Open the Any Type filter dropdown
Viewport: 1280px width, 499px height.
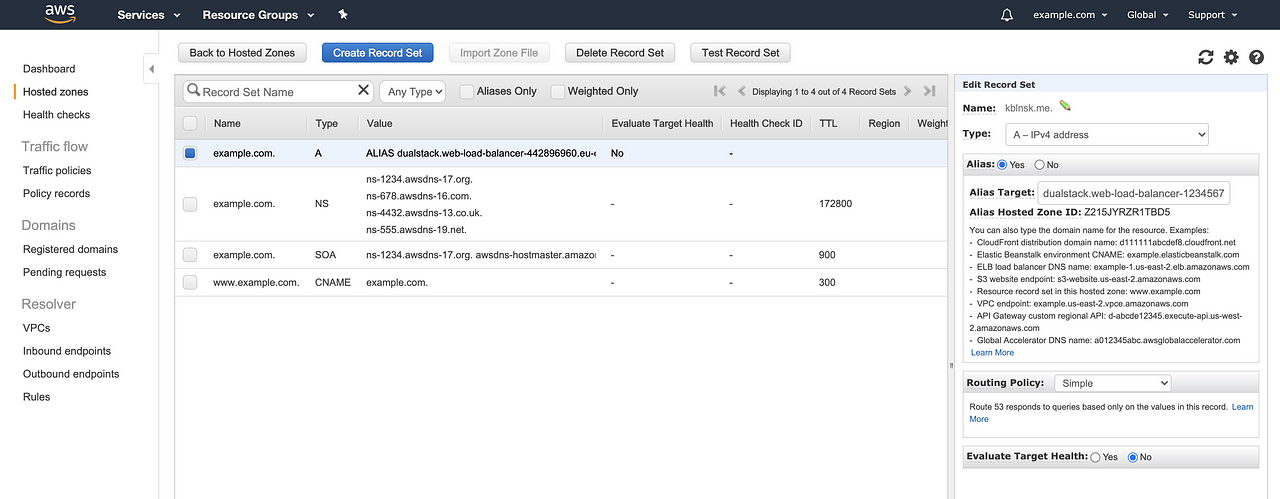click(412, 91)
